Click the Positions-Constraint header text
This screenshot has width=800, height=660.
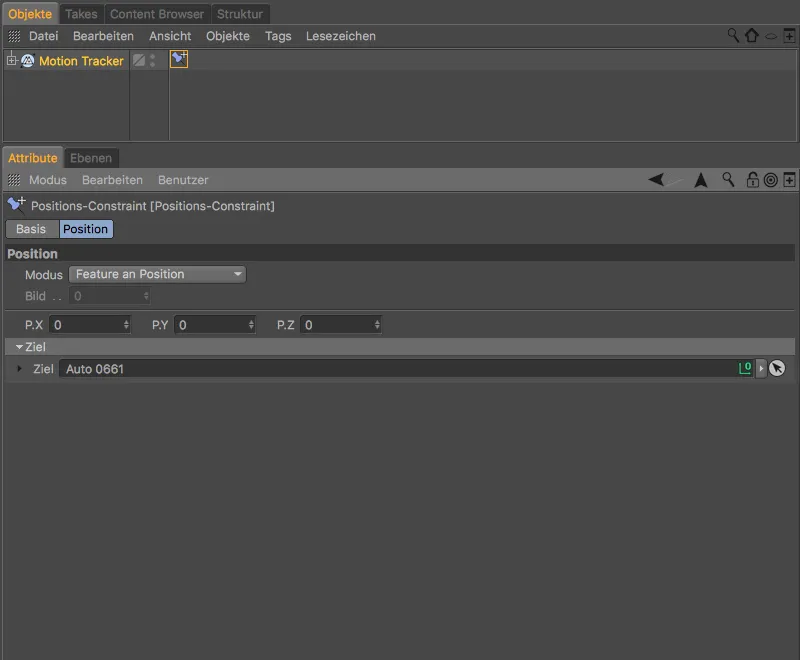(x=153, y=206)
